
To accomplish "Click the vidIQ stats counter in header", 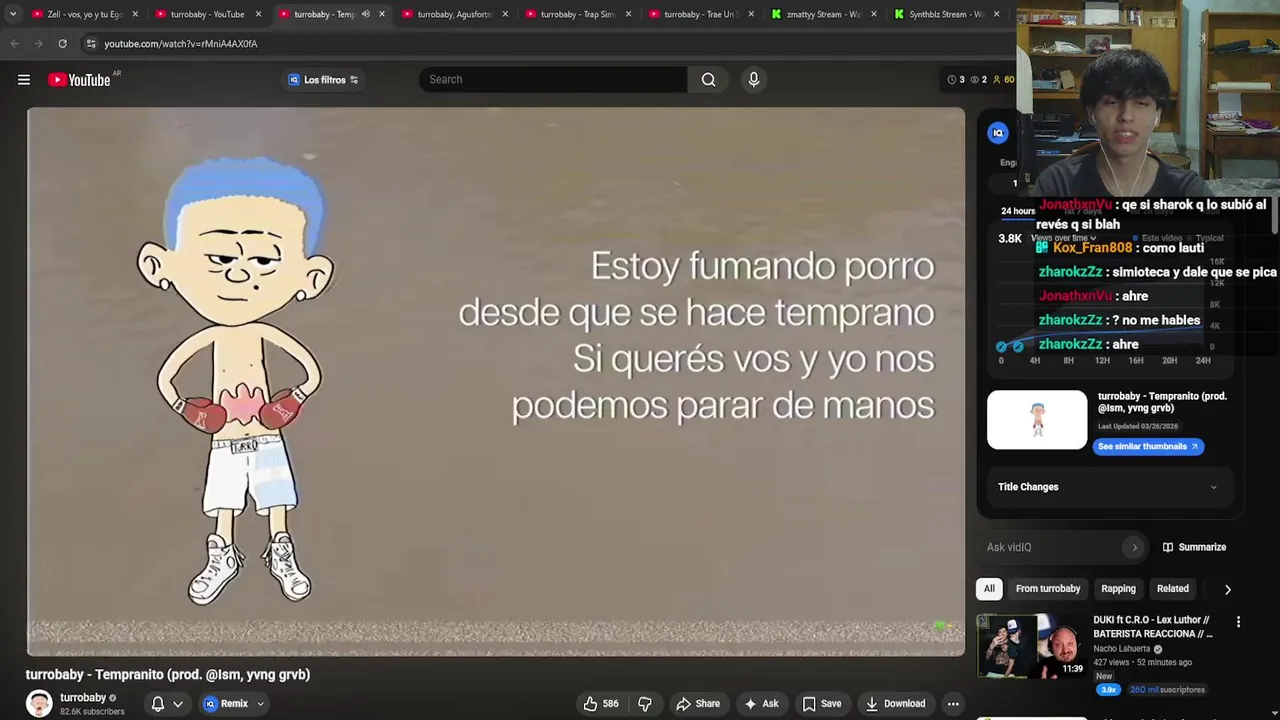I will 981,80.
